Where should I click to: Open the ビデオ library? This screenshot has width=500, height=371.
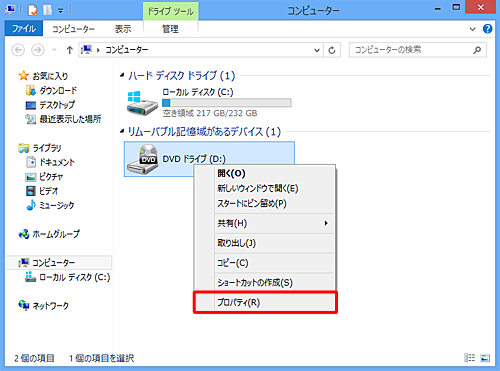tap(42, 191)
